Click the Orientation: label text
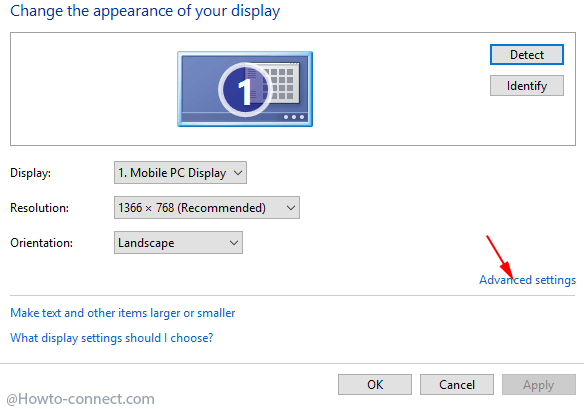Image resolution: width=584 pixels, height=409 pixels. coord(41,243)
